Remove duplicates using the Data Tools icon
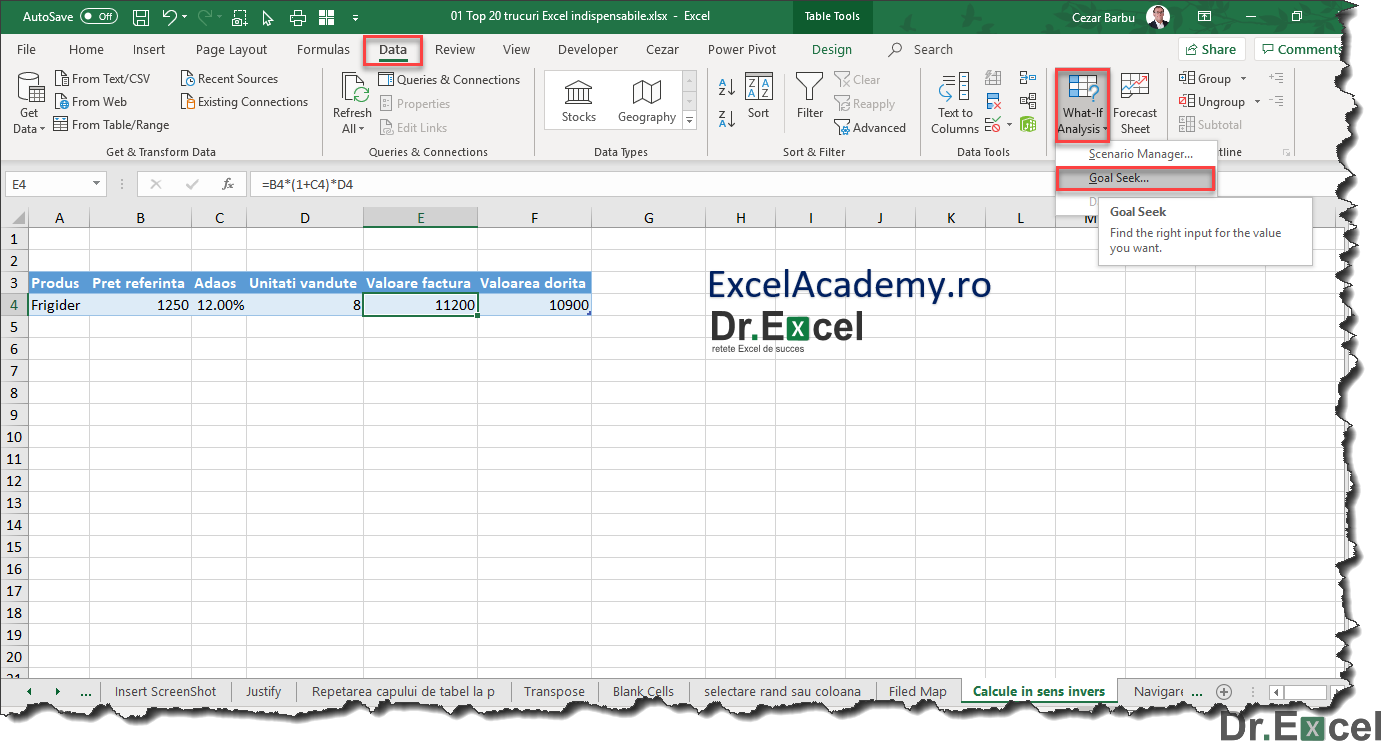This screenshot has height=741, width=1381. [993, 100]
